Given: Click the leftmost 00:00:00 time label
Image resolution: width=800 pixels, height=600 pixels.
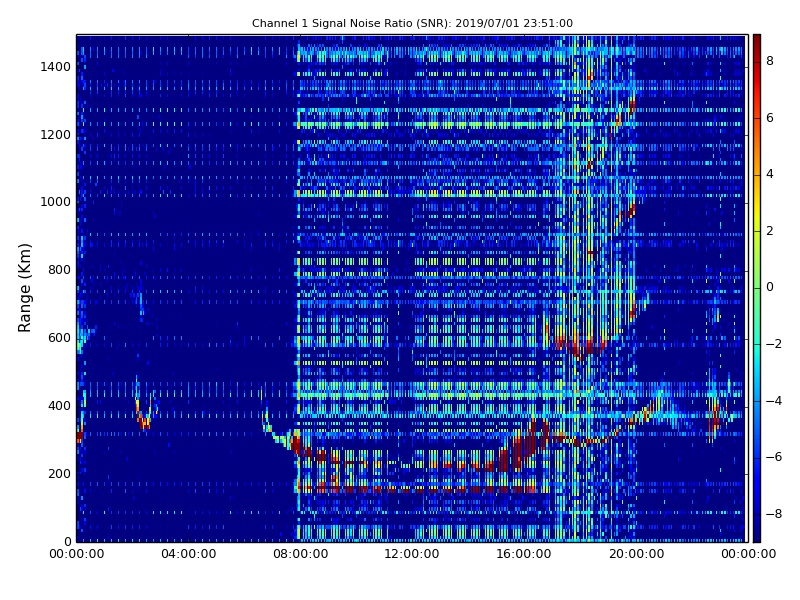Looking at the screenshot, I should (x=77, y=554).
